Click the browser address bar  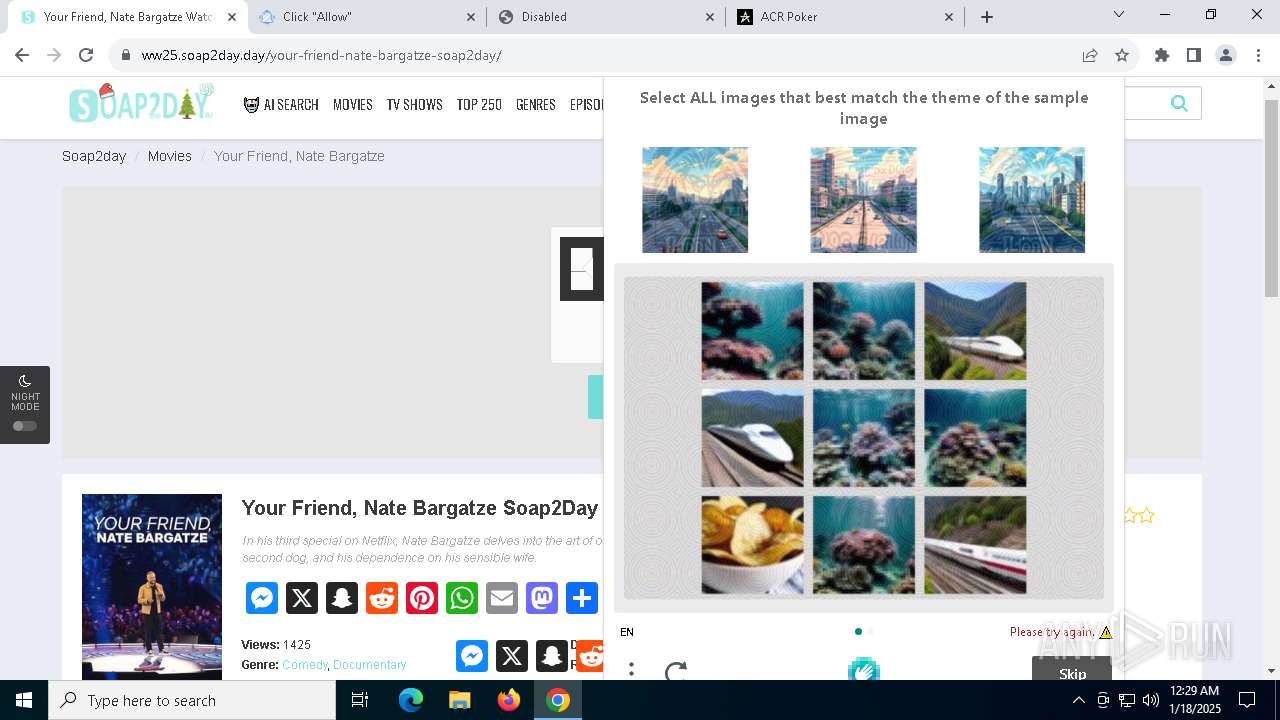click(x=600, y=55)
